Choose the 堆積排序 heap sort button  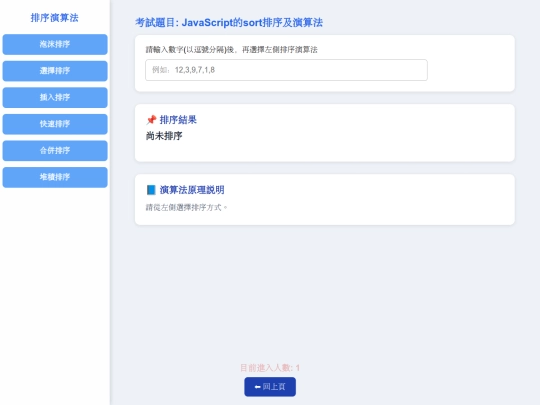55,177
